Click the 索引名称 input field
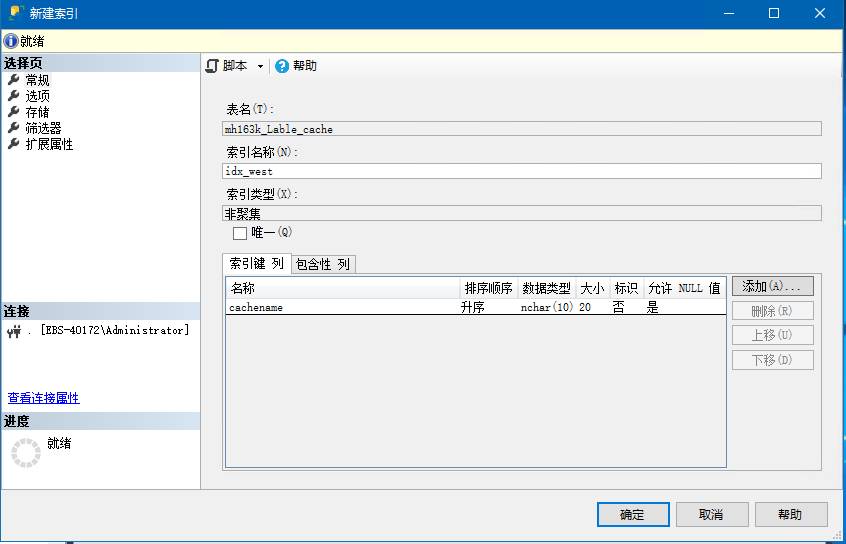This screenshot has height=544, width=846. [x=521, y=171]
